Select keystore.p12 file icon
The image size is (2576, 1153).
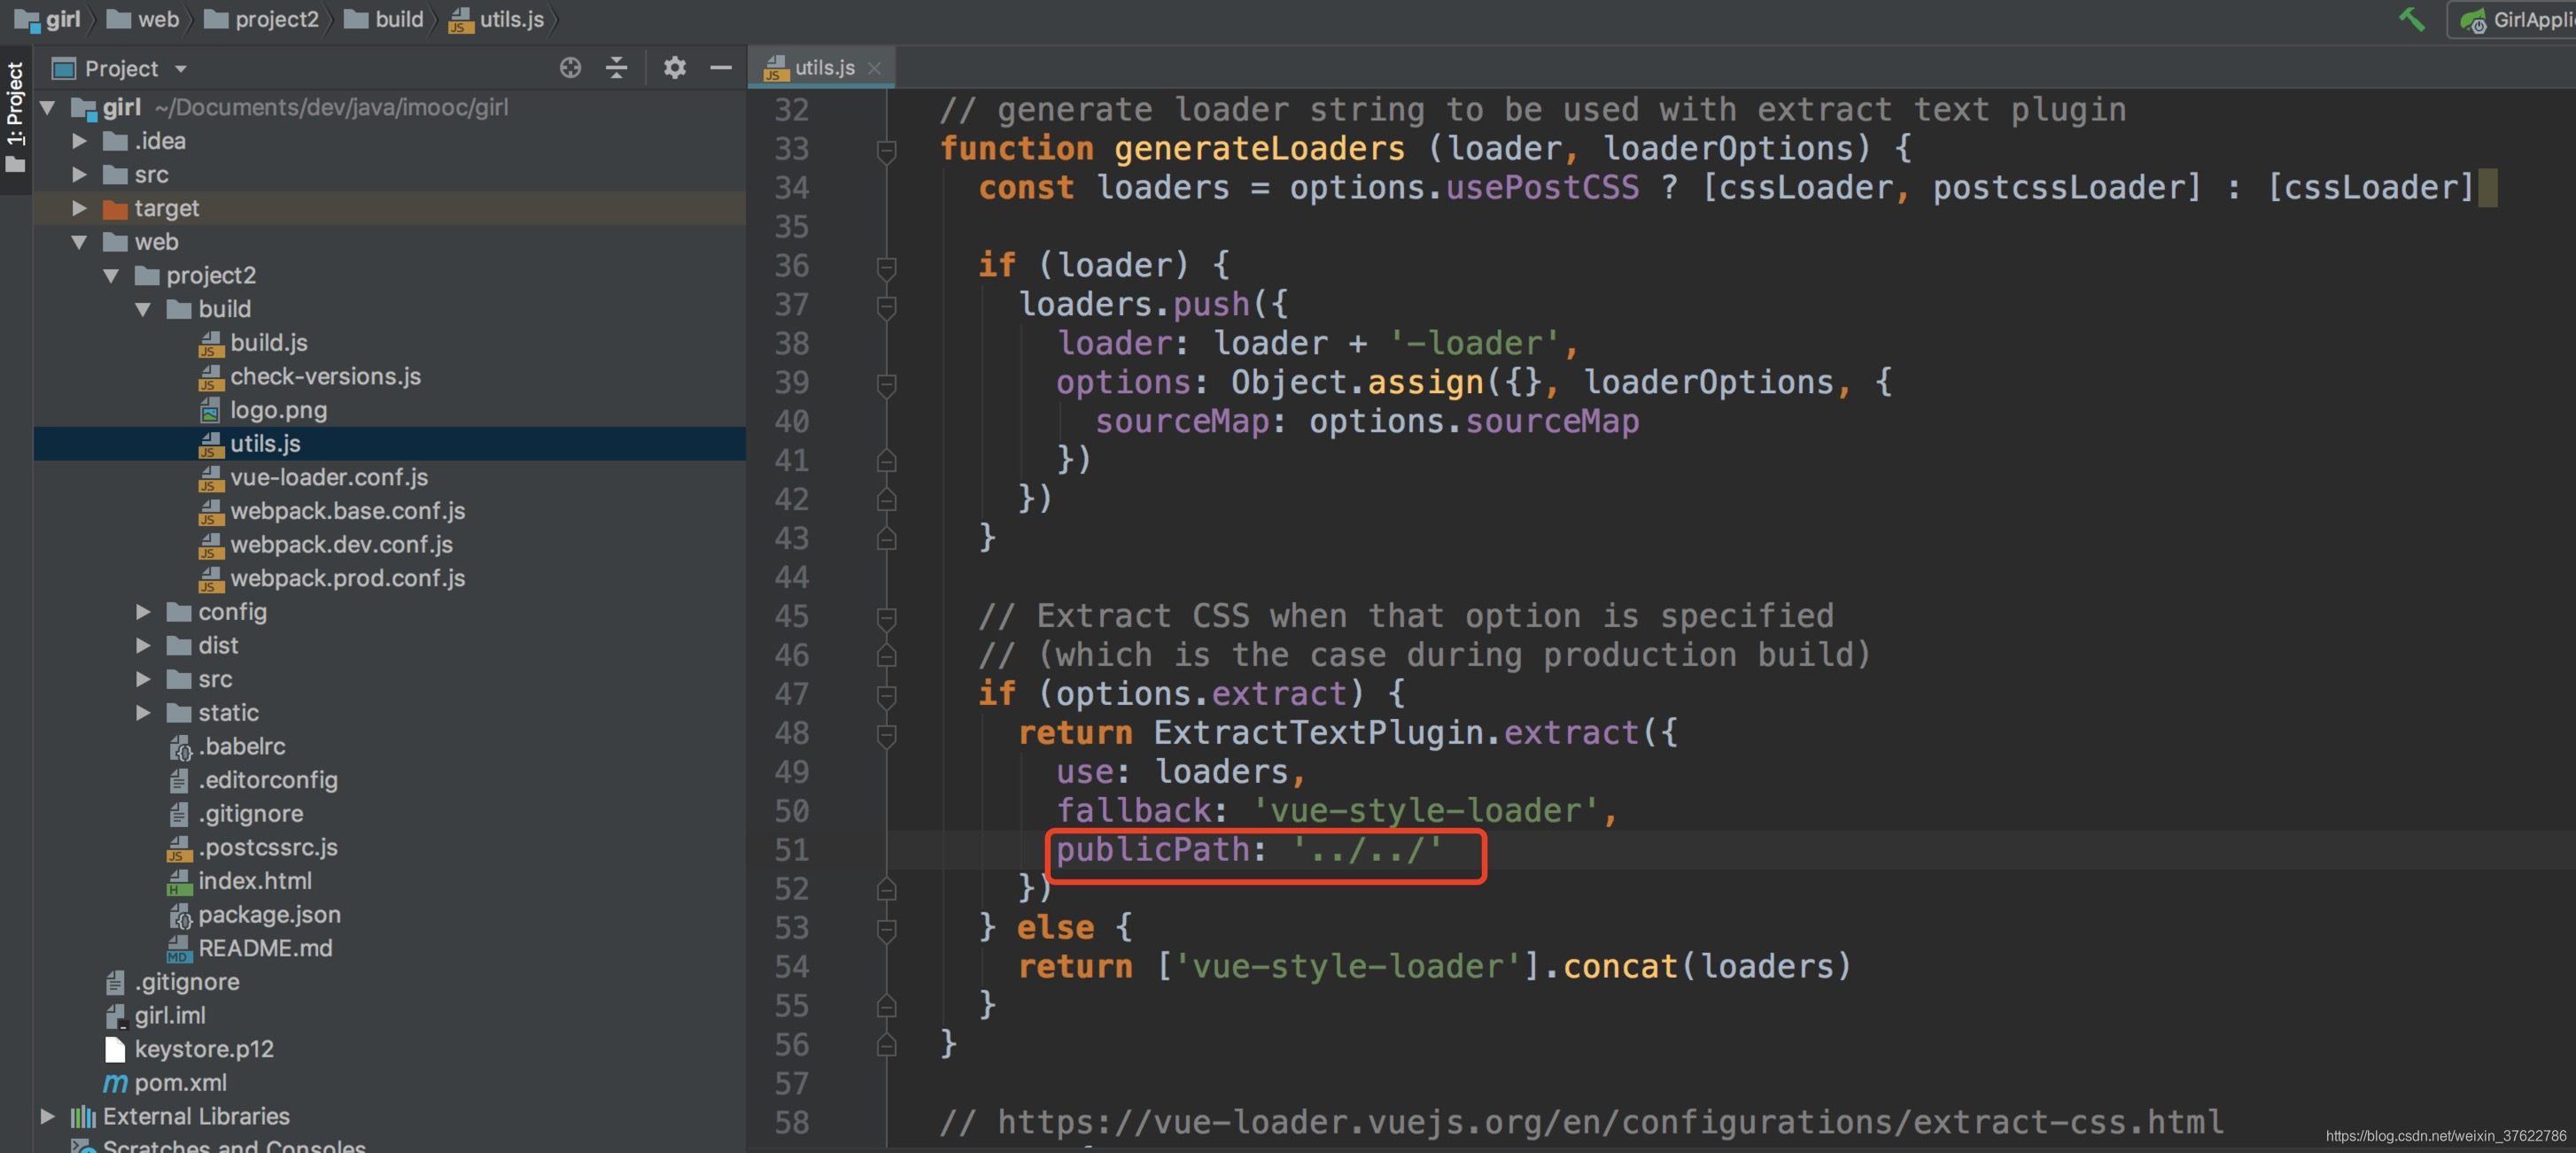(x=115, y=1049)
